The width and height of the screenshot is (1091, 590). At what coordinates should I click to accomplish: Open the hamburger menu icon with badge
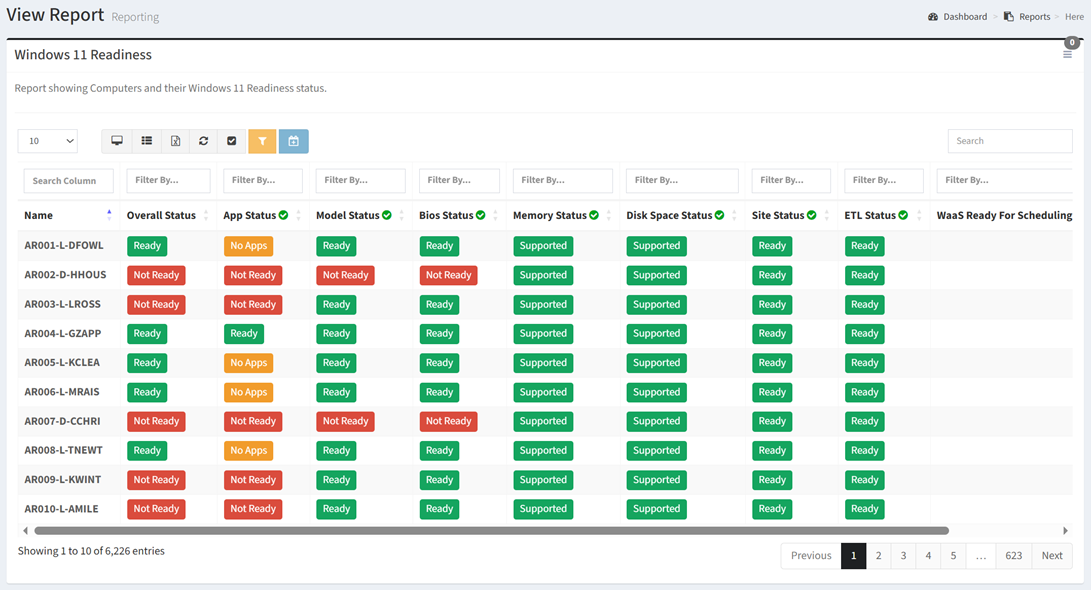pyautogui.click(x=1067, y=54)
